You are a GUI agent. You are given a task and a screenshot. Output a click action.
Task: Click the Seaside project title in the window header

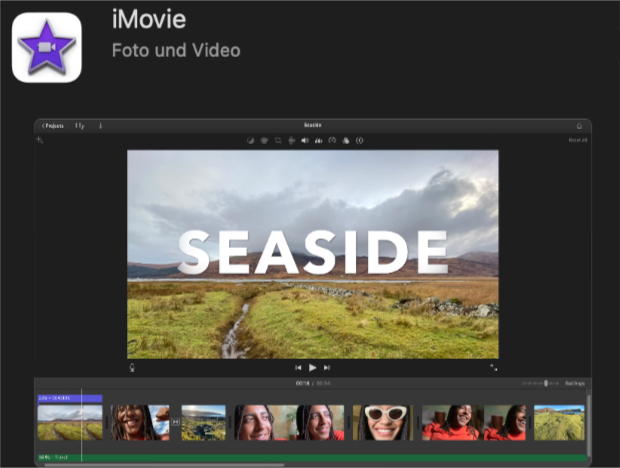coord(312,125)
